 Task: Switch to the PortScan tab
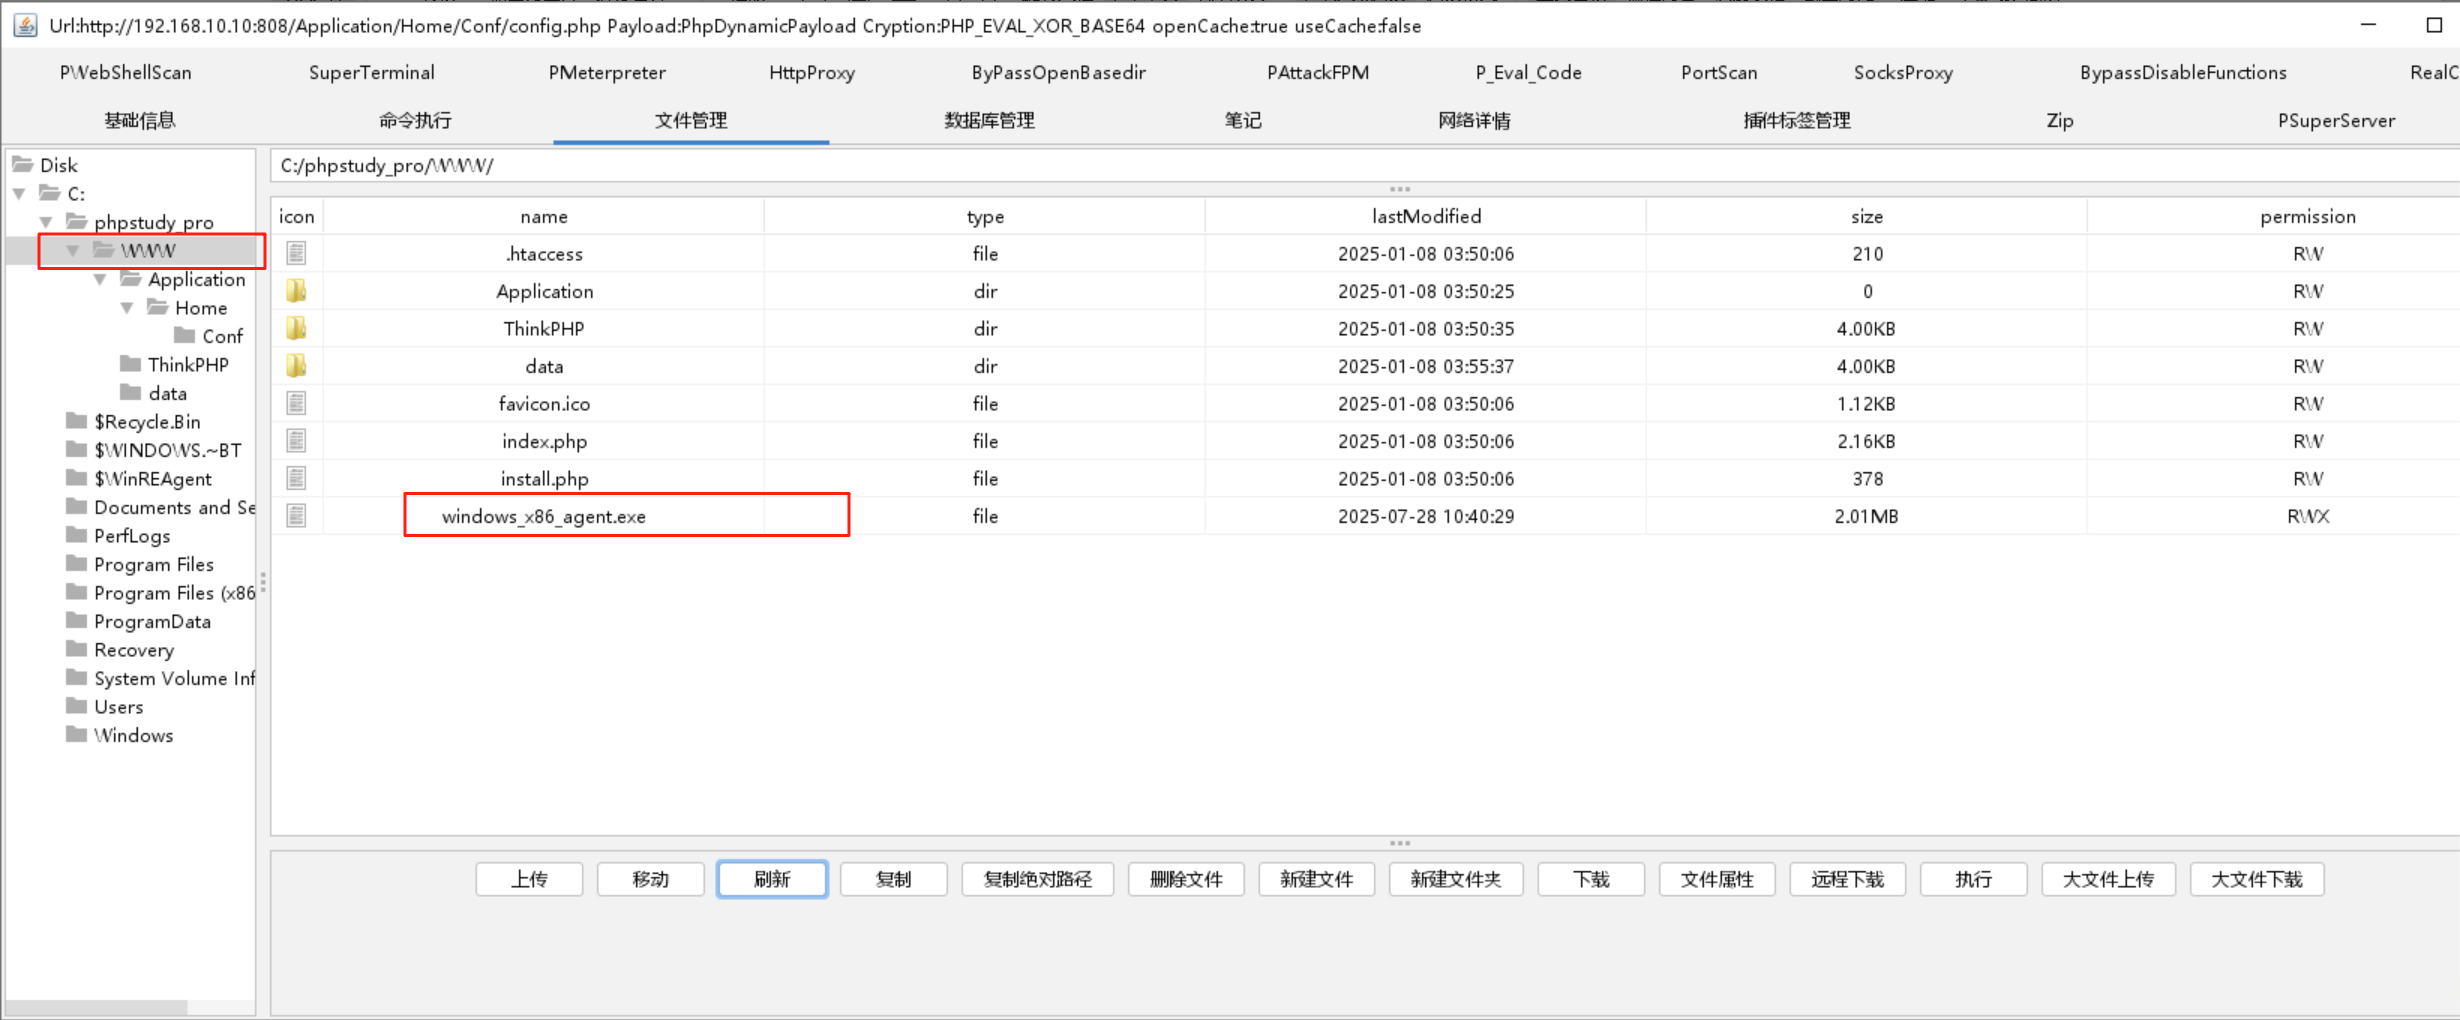(1719, 73)
